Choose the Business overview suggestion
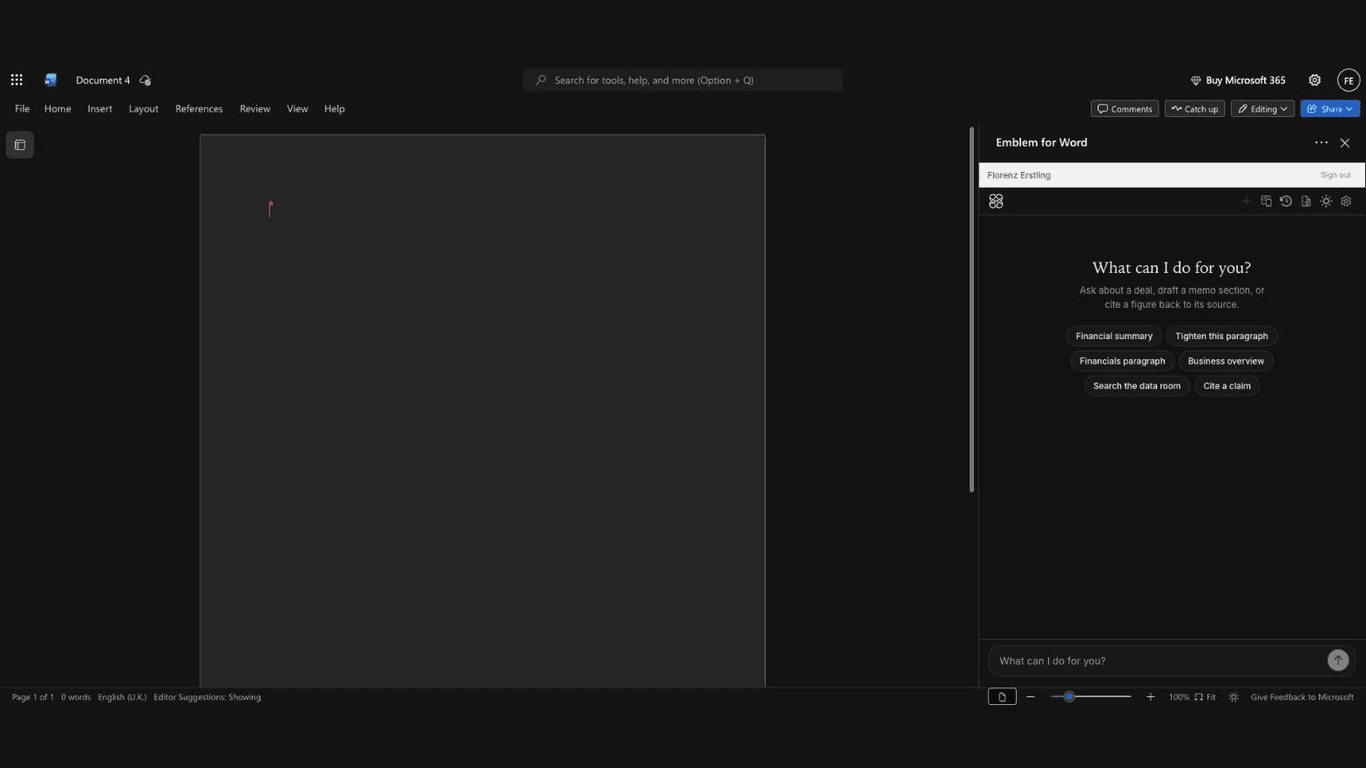Image resolution: width=1366 pixels, height=768 pixels. click(1226, 361)
